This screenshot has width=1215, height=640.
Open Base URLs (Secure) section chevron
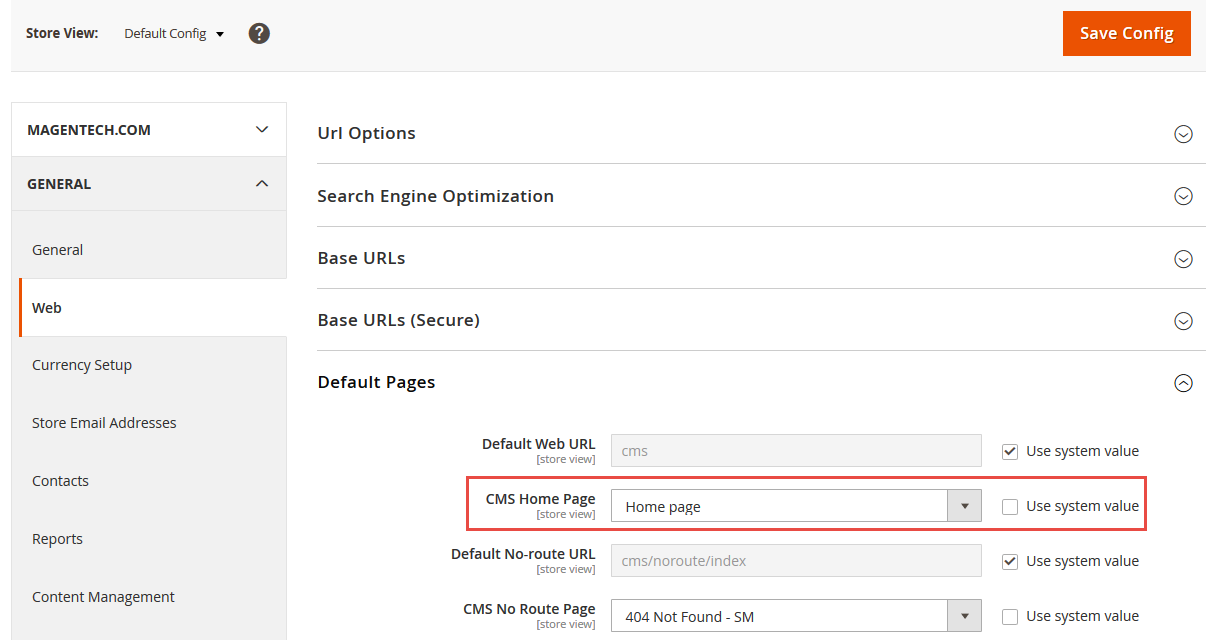pyautogui.click(x=1183, y=321)
